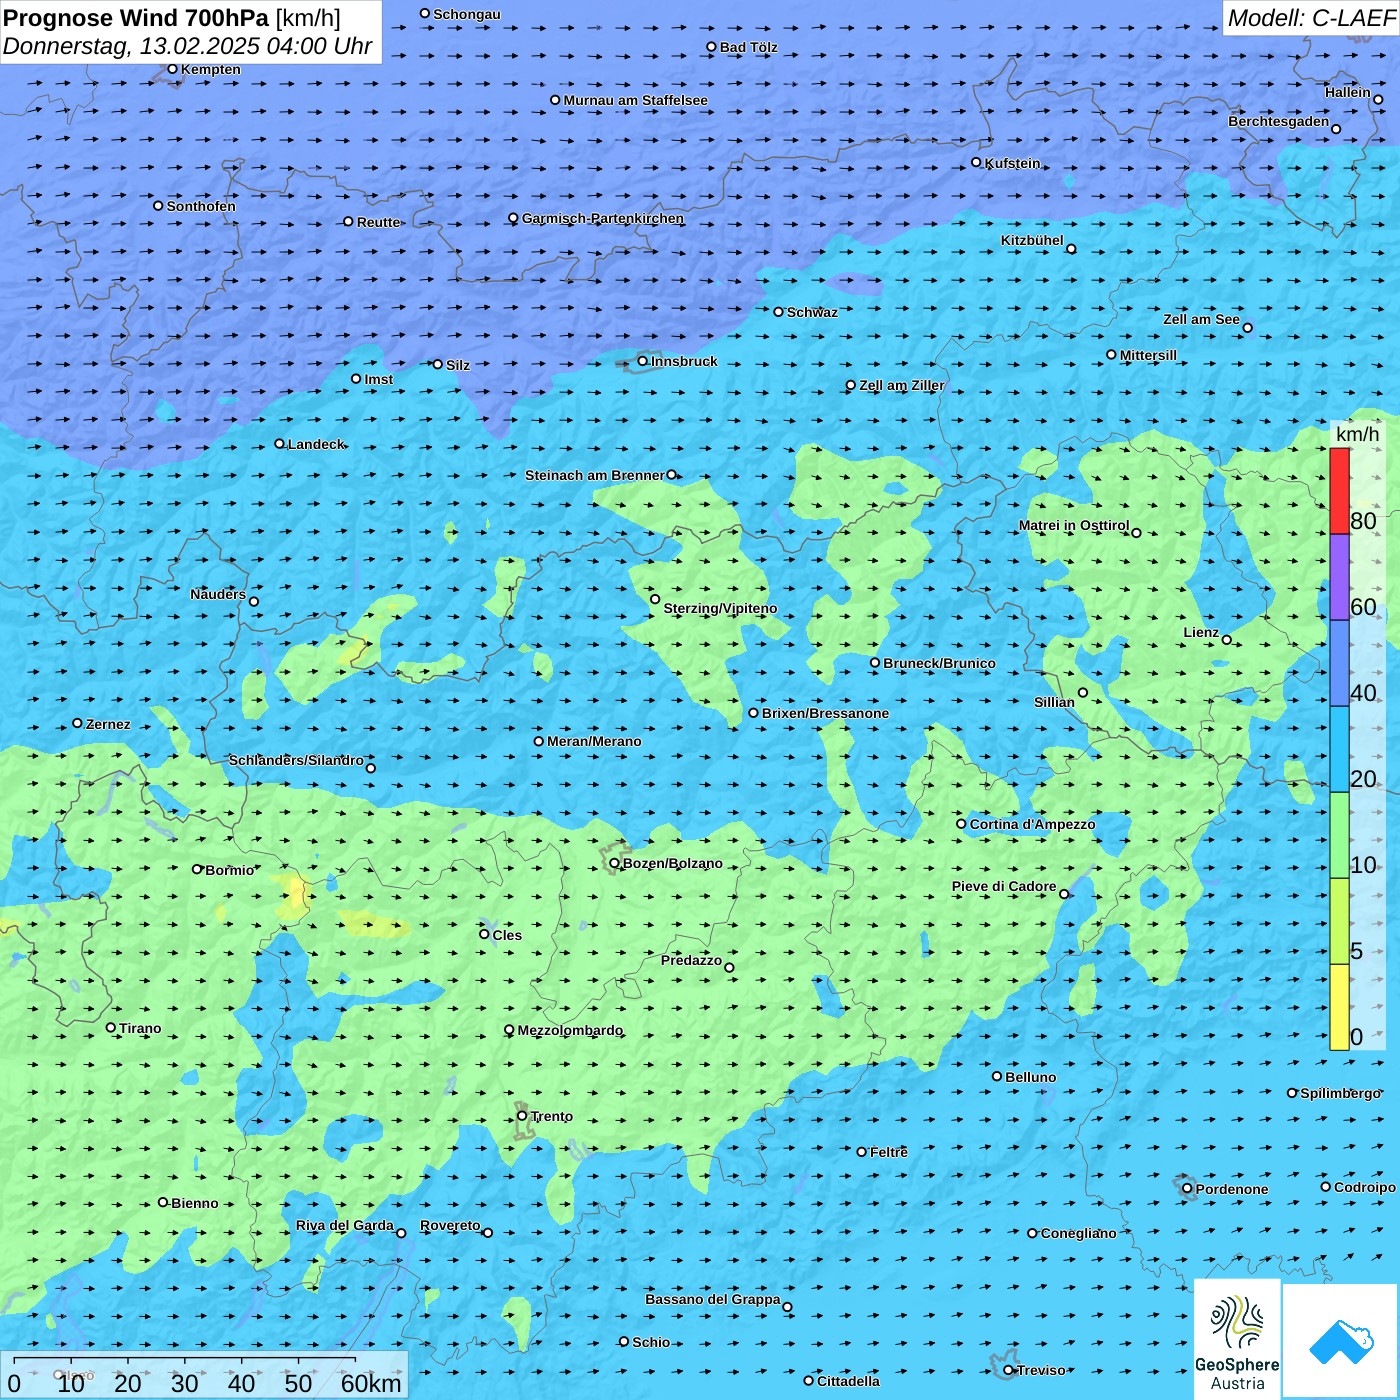The height and width of the screenshot is (1400, 1400).
Task: Click the 'Reutte' label
Action: (x=378, y=222)
